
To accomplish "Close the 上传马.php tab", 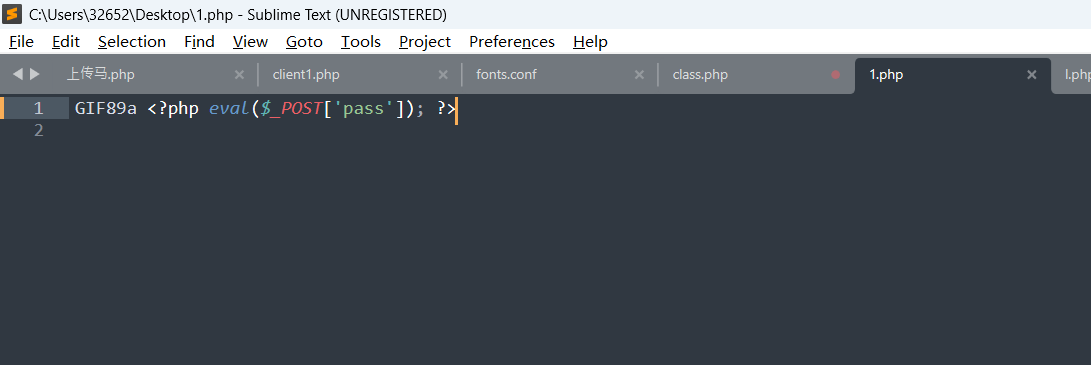I will pyautogui.click(x=239, y=74).
